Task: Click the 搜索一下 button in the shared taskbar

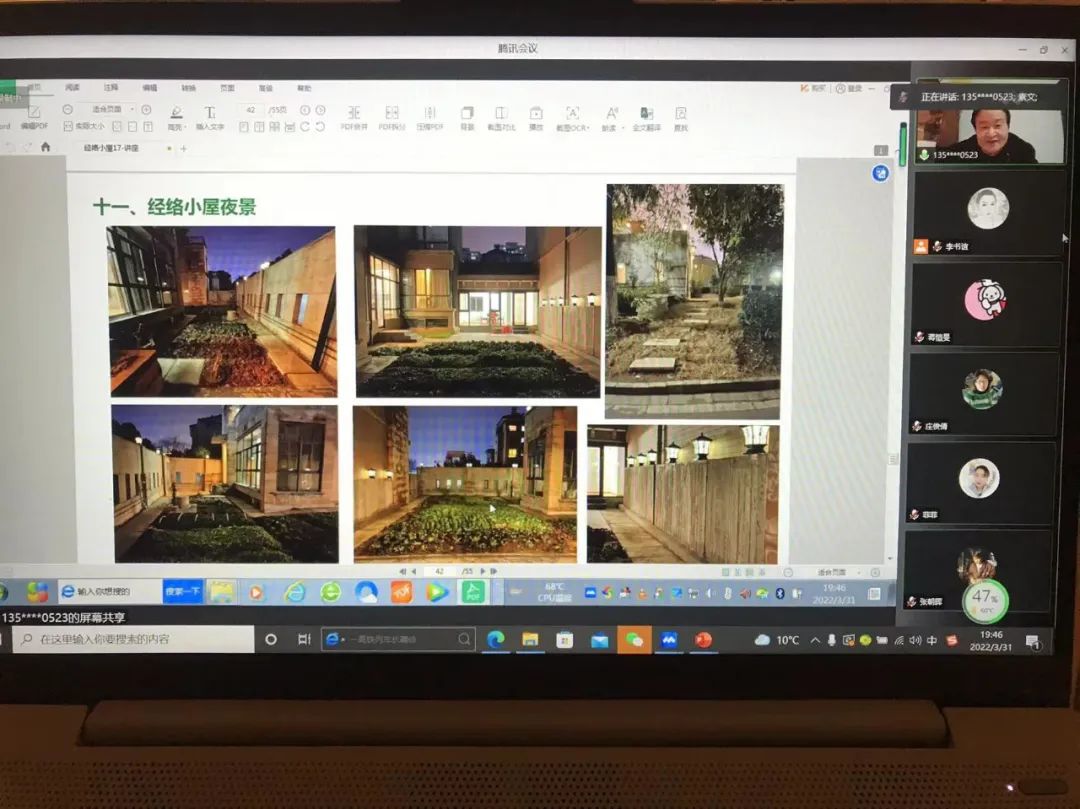Action: [183, 591]
